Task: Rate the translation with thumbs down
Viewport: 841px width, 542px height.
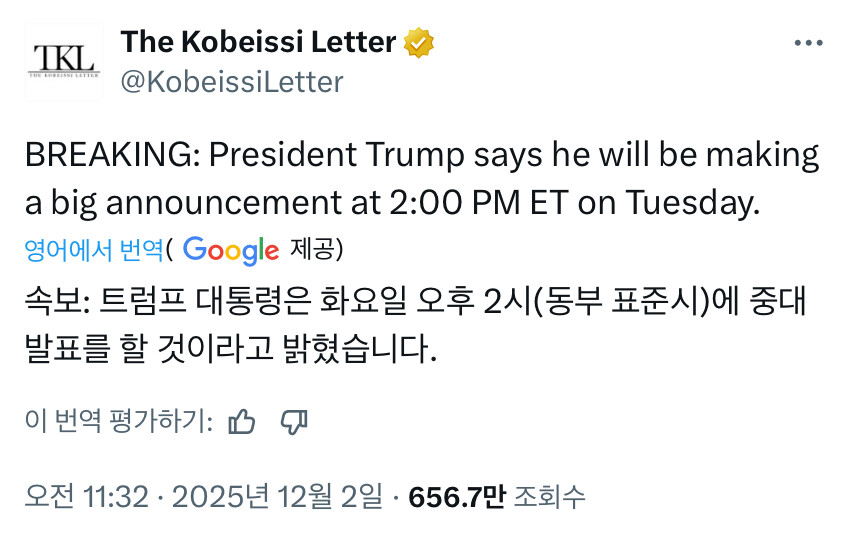Action: (x=293, y=423)
